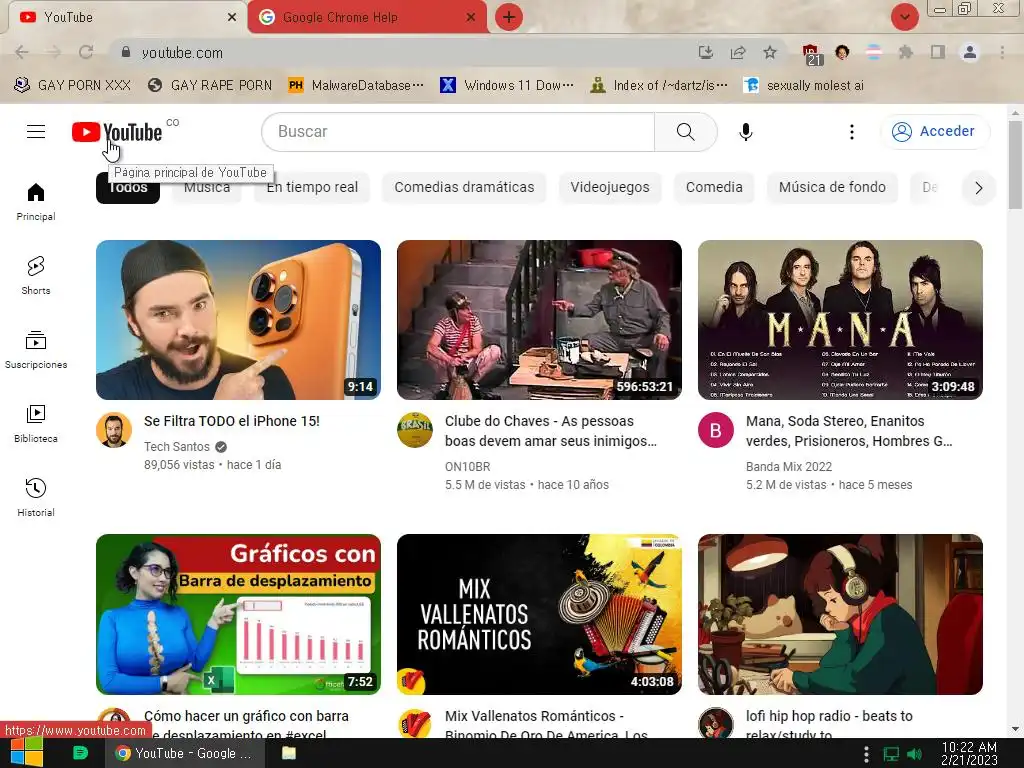Click the YouTube - Google Chrome taskbar item
Viewport: 1024px width, 768px height.
[x=185, y=753]
